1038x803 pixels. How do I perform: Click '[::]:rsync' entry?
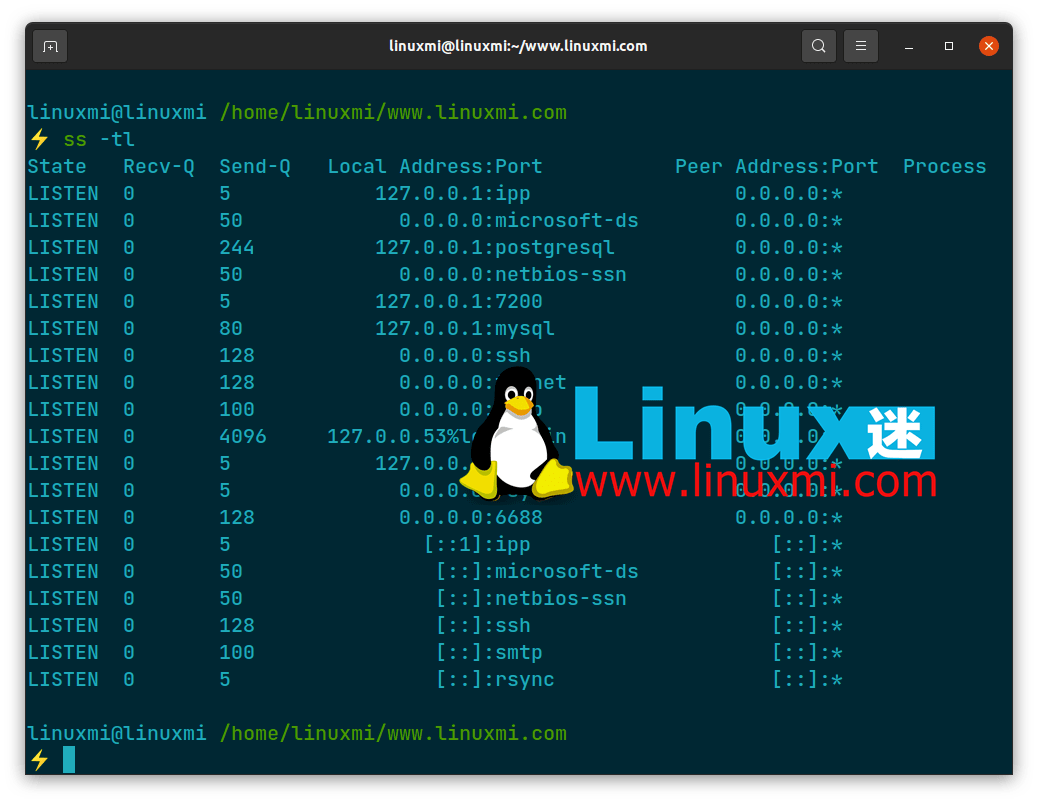coord(495,680)
